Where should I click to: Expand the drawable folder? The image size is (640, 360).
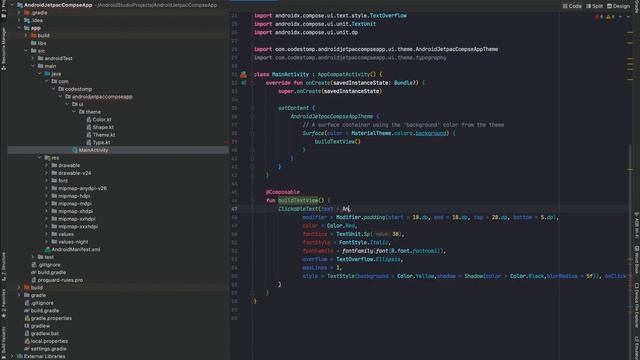(x=47, y=165)
